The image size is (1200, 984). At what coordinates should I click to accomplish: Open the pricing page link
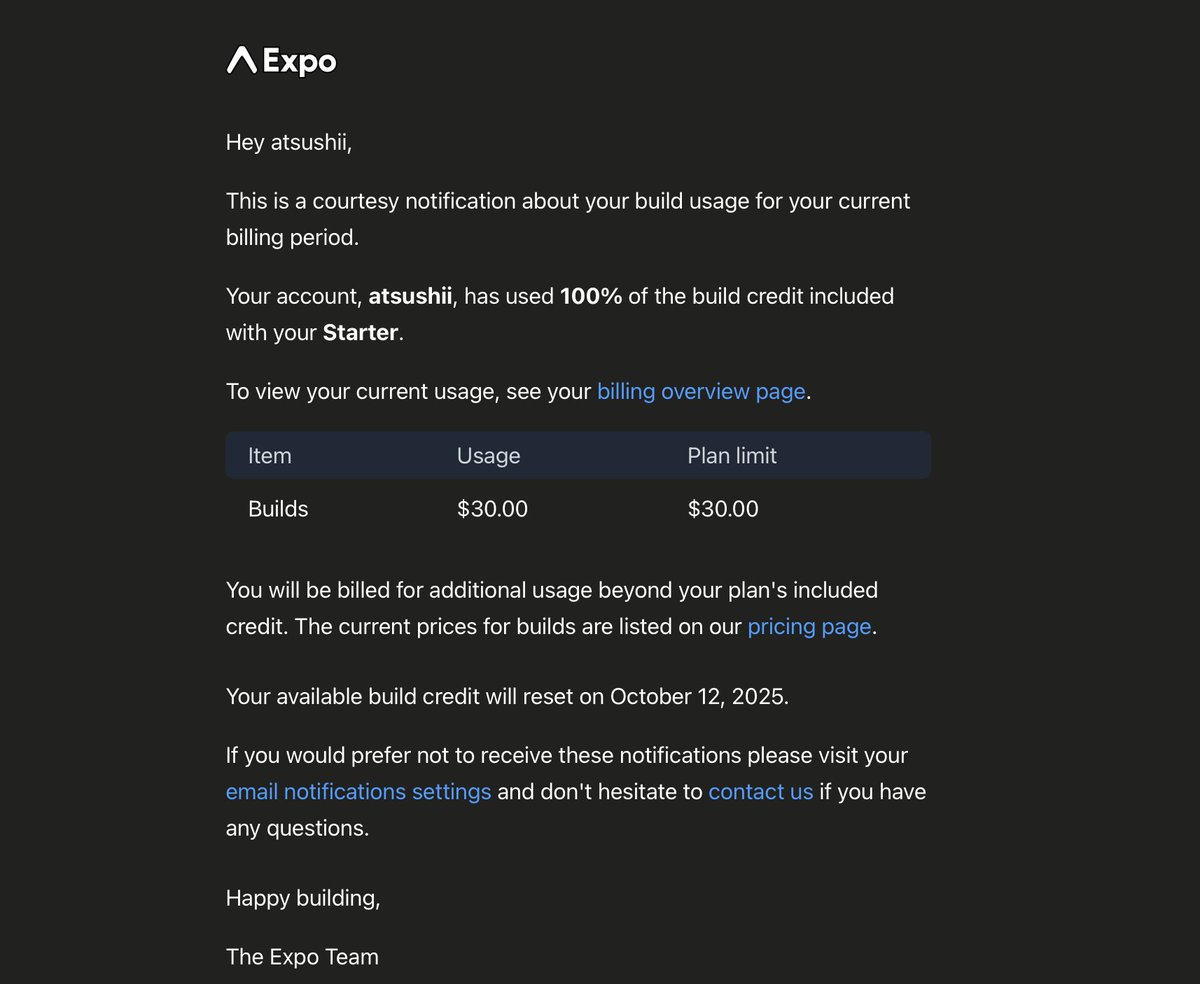pyautogui.click(x=810, y=627)
